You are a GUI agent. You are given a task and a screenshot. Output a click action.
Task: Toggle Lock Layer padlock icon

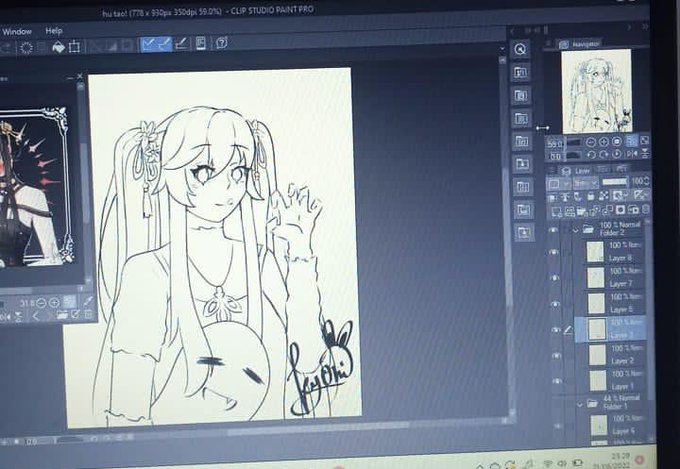tap(591, 197)
